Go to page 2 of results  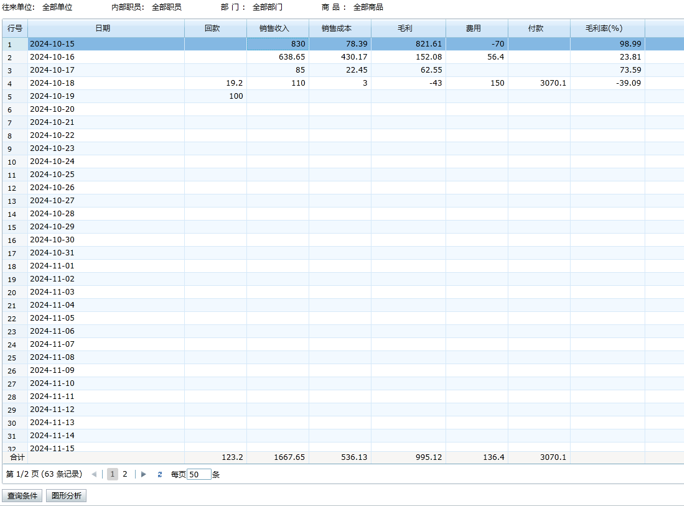tap(125, 475)
